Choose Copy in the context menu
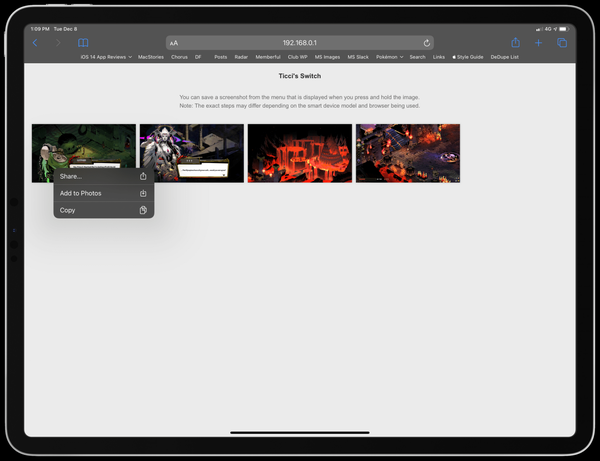Screen dimensions: 600x461 pyautogui.click(x=104, y=210)
